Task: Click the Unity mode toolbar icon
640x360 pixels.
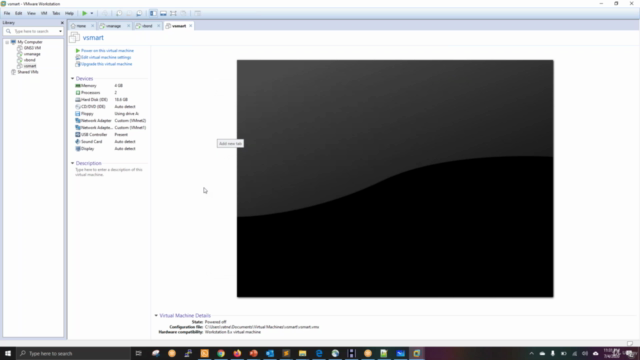Action: click(x=184, y=13)
